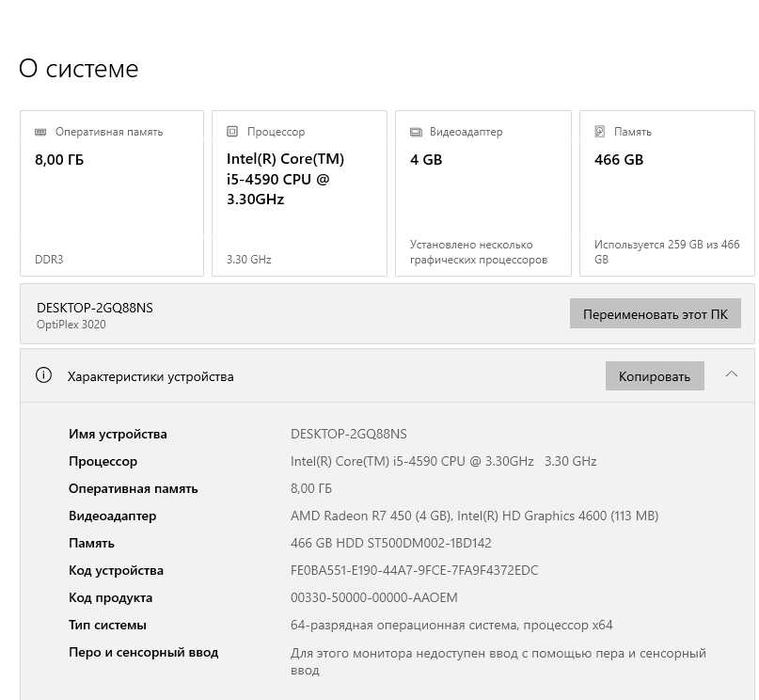Click the О системе page heading
The height and width of the screenshot is (700, 759).
(x=79, y=69)
